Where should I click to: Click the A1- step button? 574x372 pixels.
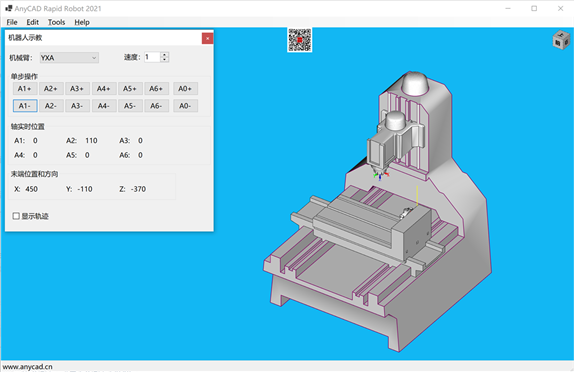coord(25,106)
